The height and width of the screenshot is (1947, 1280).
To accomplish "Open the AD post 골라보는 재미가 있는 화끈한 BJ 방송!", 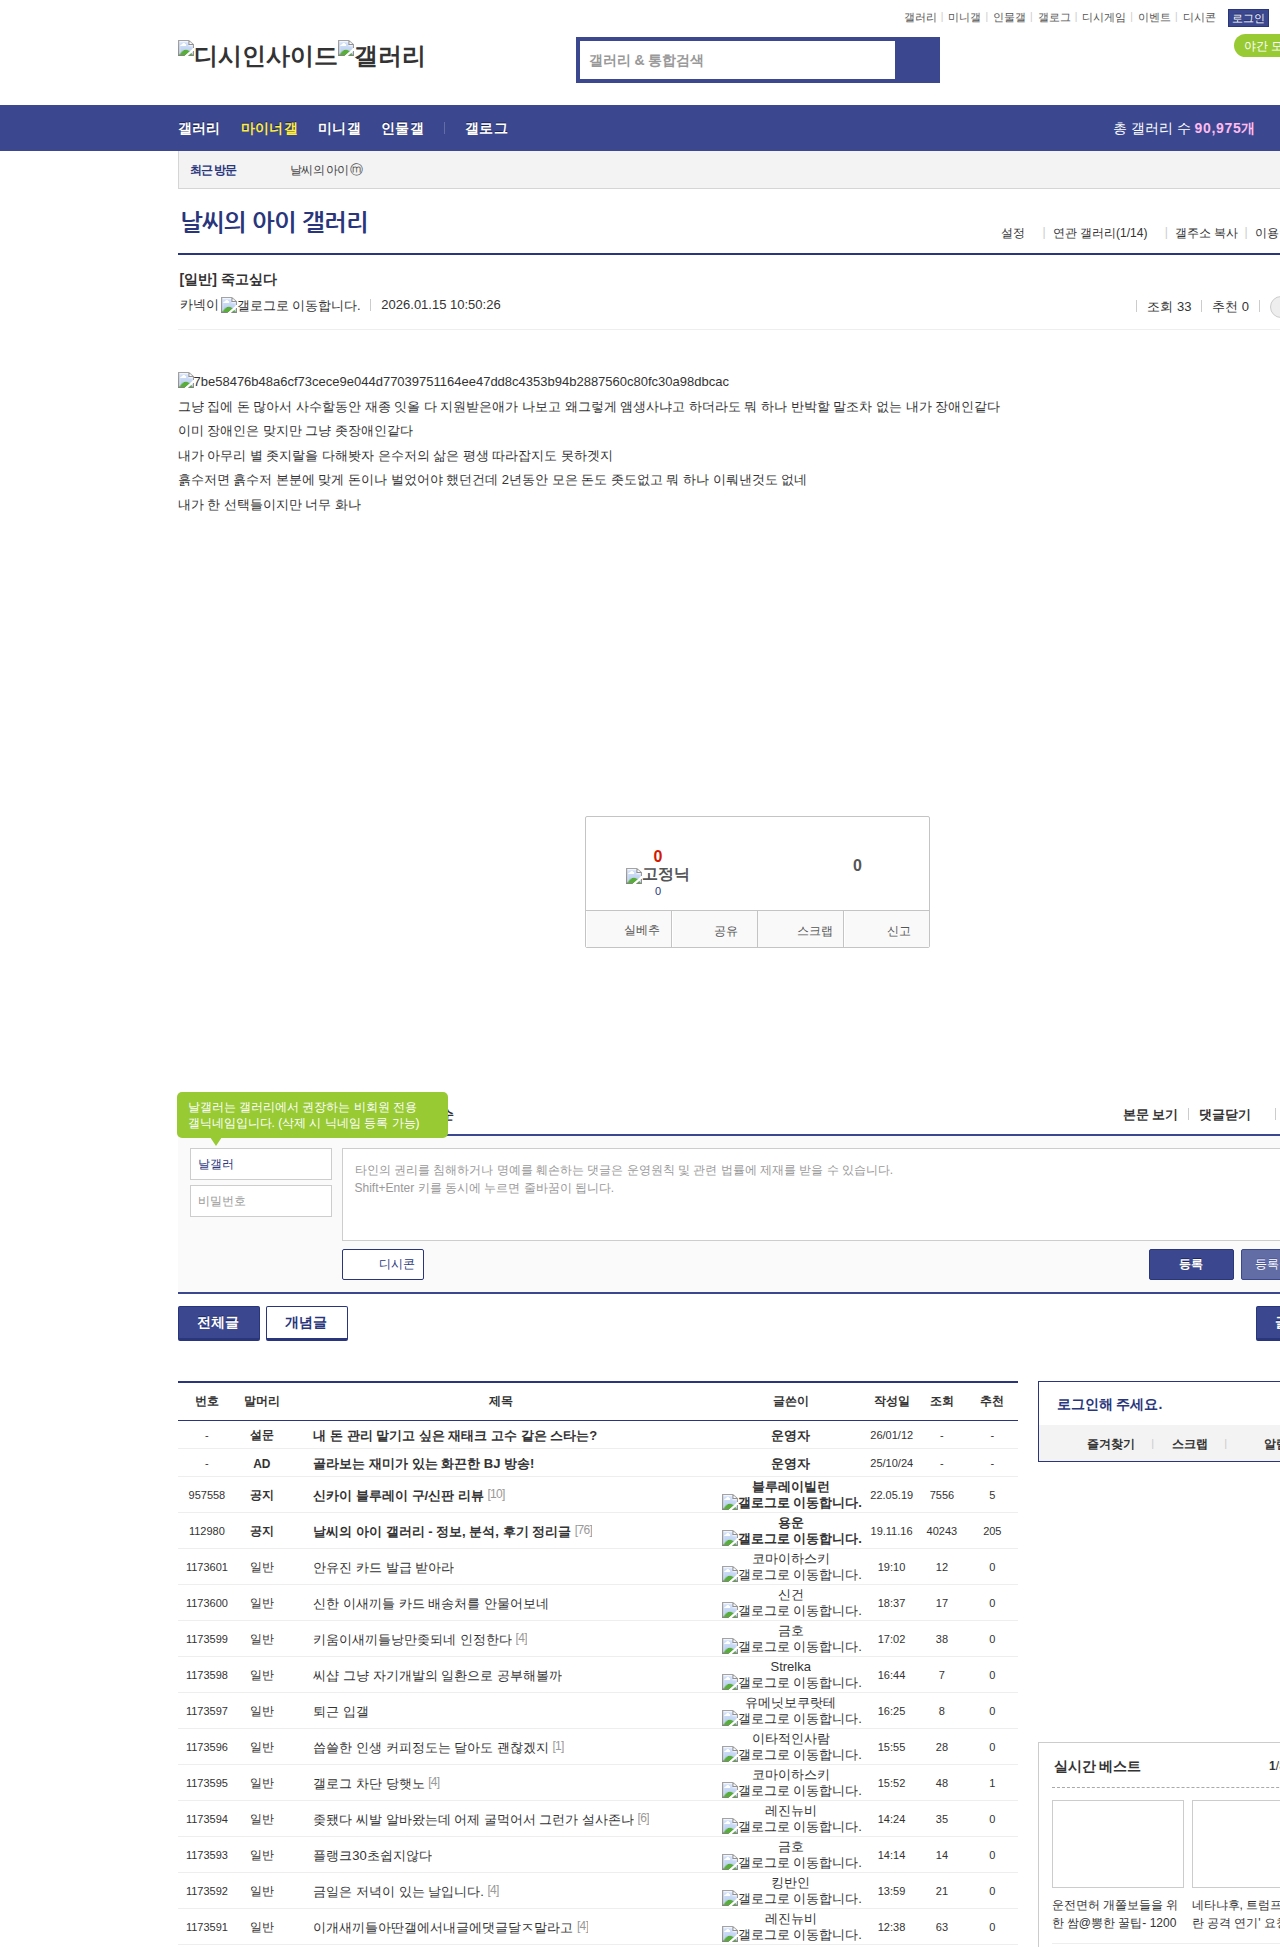I will (424, 1463).
